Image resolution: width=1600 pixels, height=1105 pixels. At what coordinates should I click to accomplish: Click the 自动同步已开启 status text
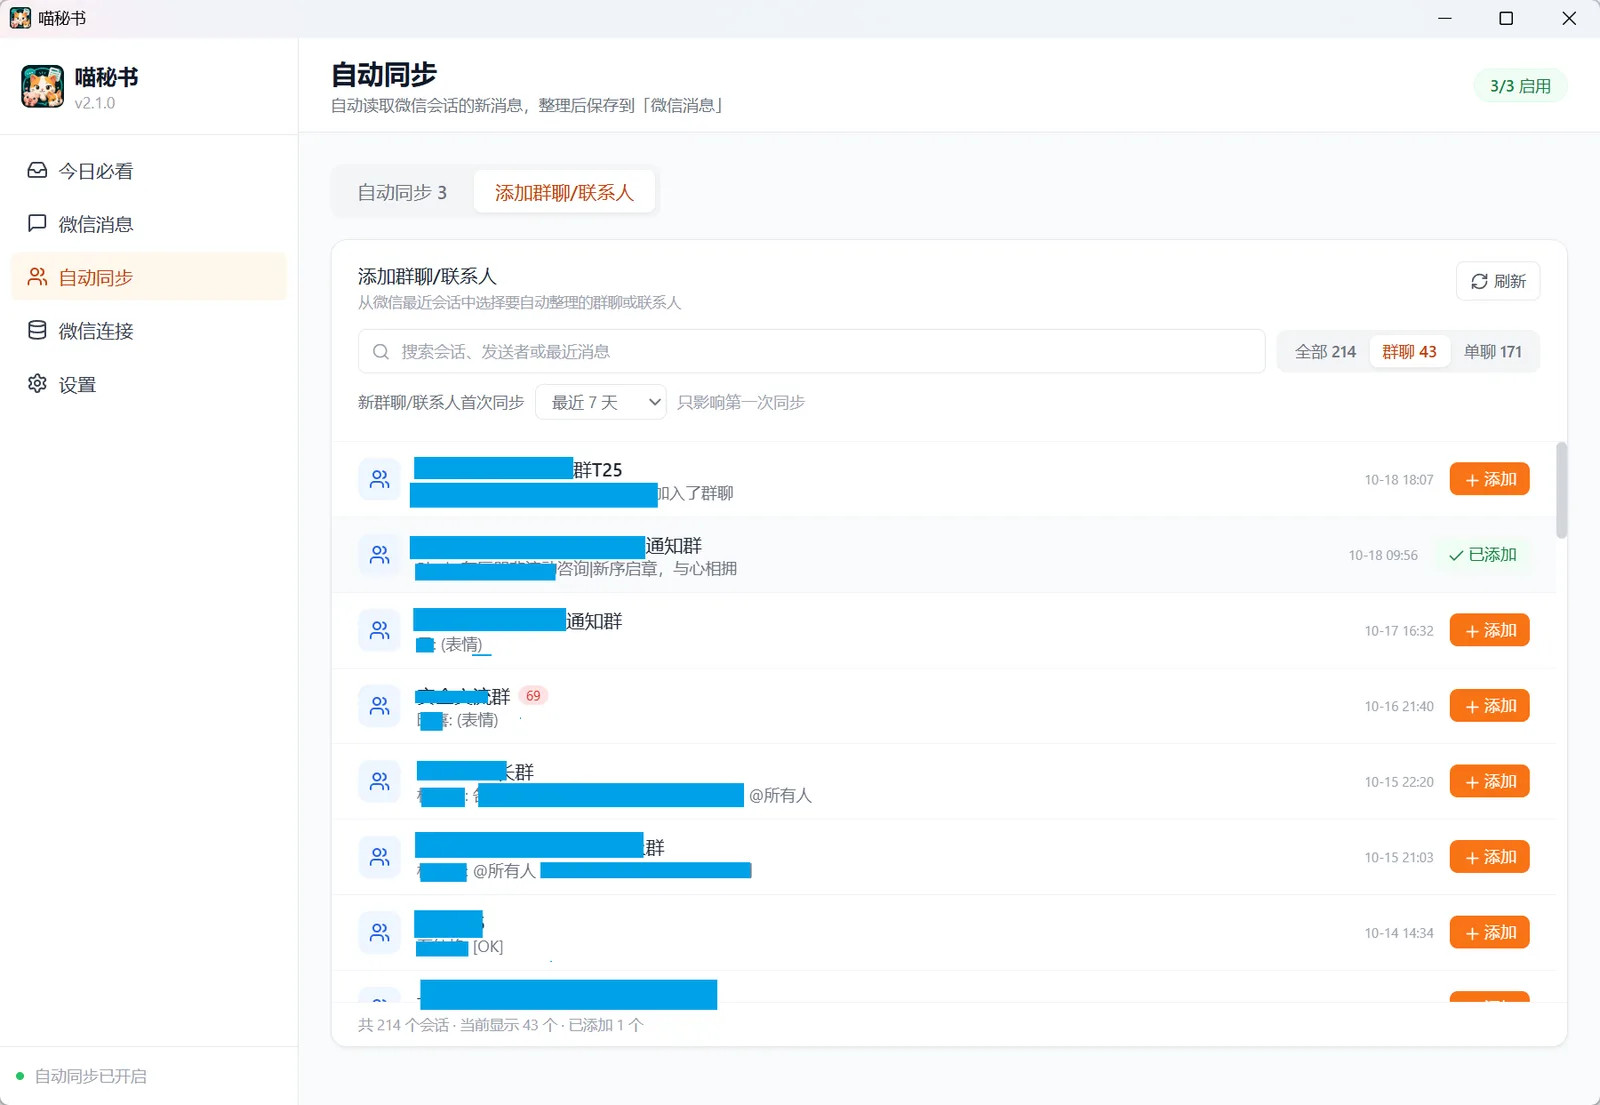pyautogui.click(x=90, y=1076)
